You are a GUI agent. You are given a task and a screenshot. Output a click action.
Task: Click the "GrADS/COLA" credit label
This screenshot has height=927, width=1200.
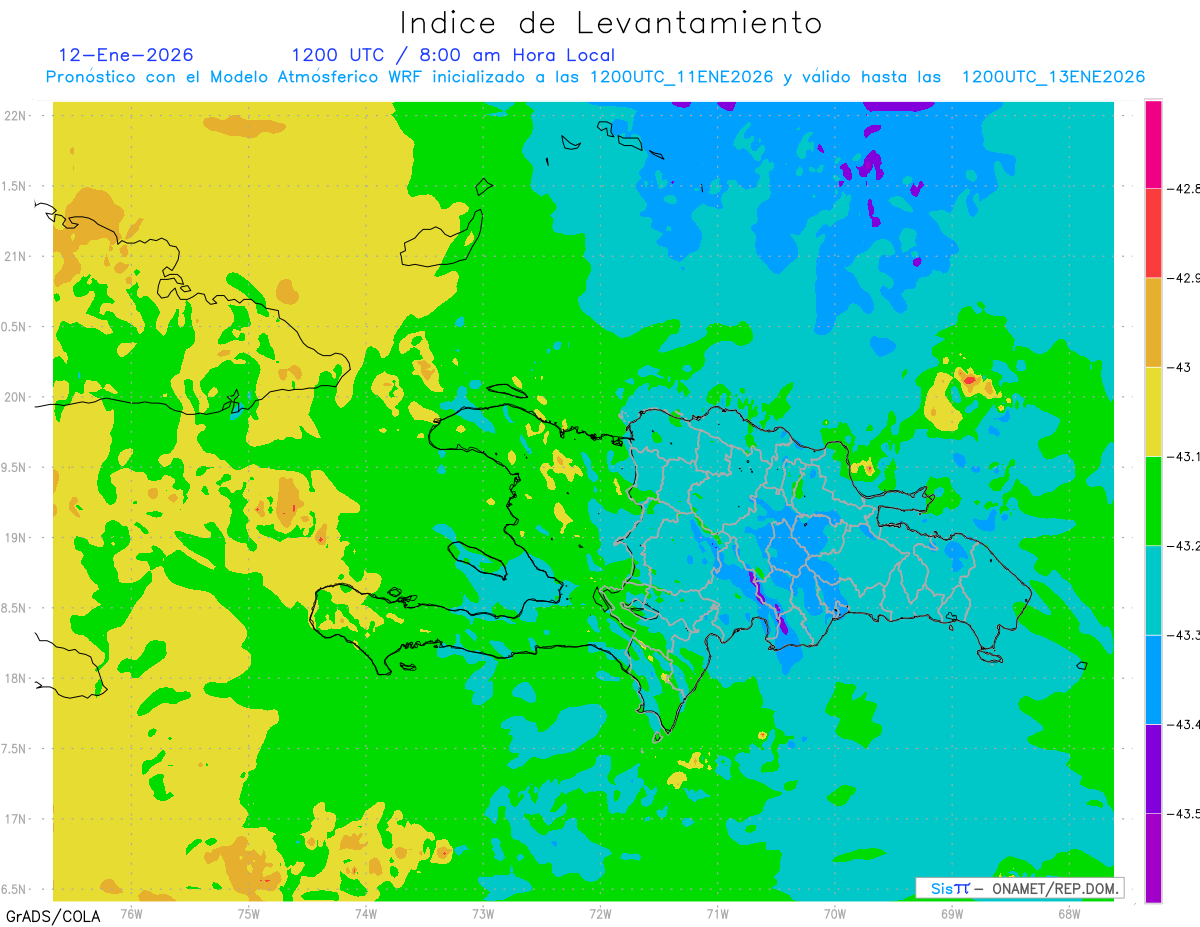pyautogui.click(x=53, y=916)
